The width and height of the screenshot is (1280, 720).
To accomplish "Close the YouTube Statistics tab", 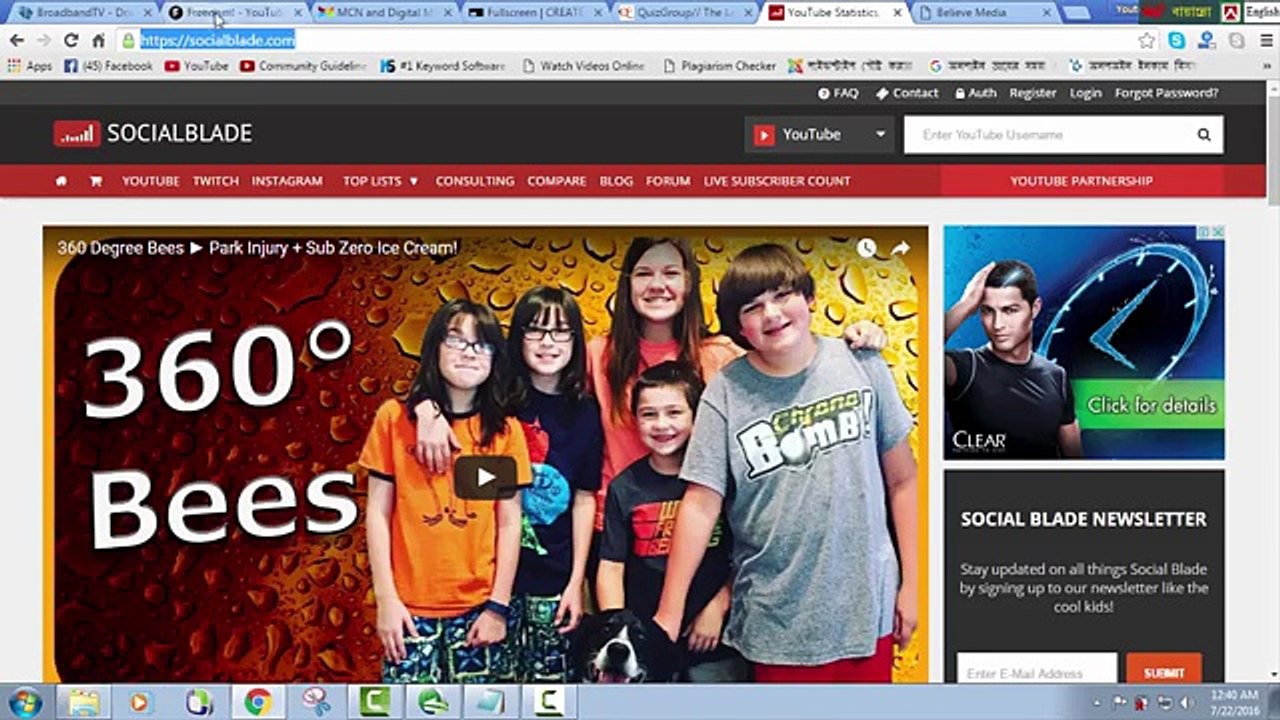I will pyautogui.click(x=897, y=12).
